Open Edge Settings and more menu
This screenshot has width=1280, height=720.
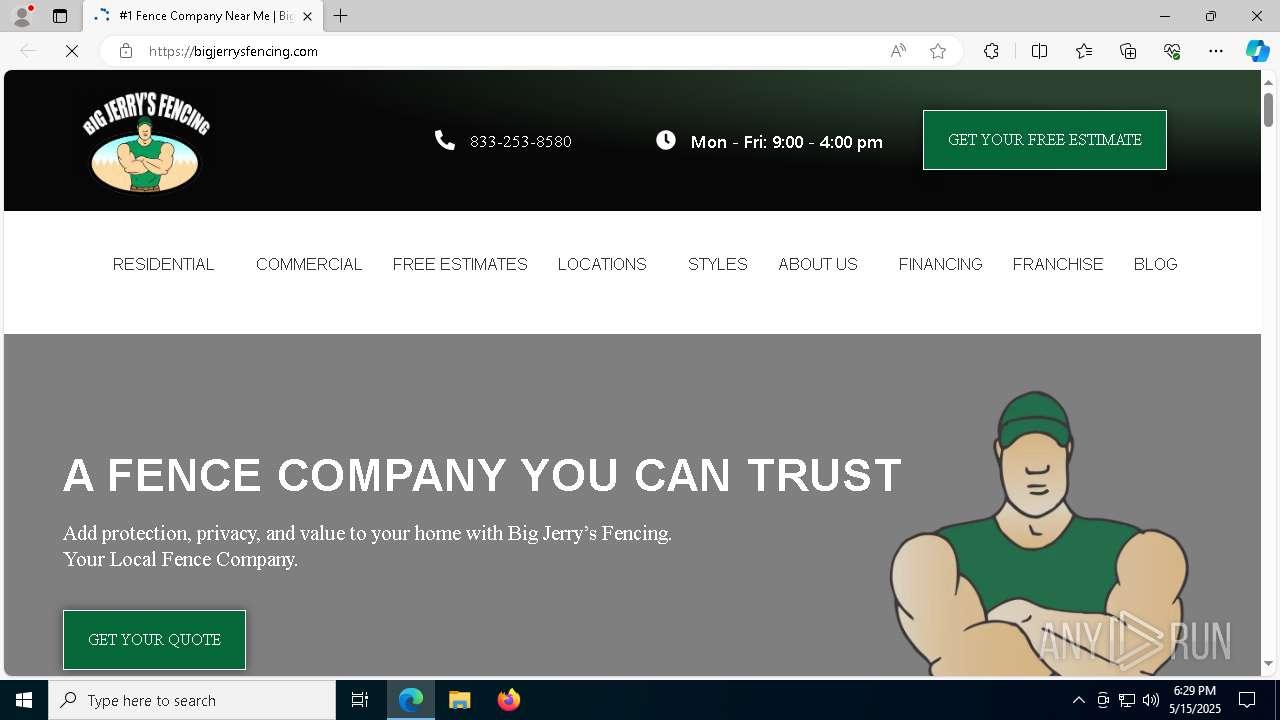click(1216, 51)
